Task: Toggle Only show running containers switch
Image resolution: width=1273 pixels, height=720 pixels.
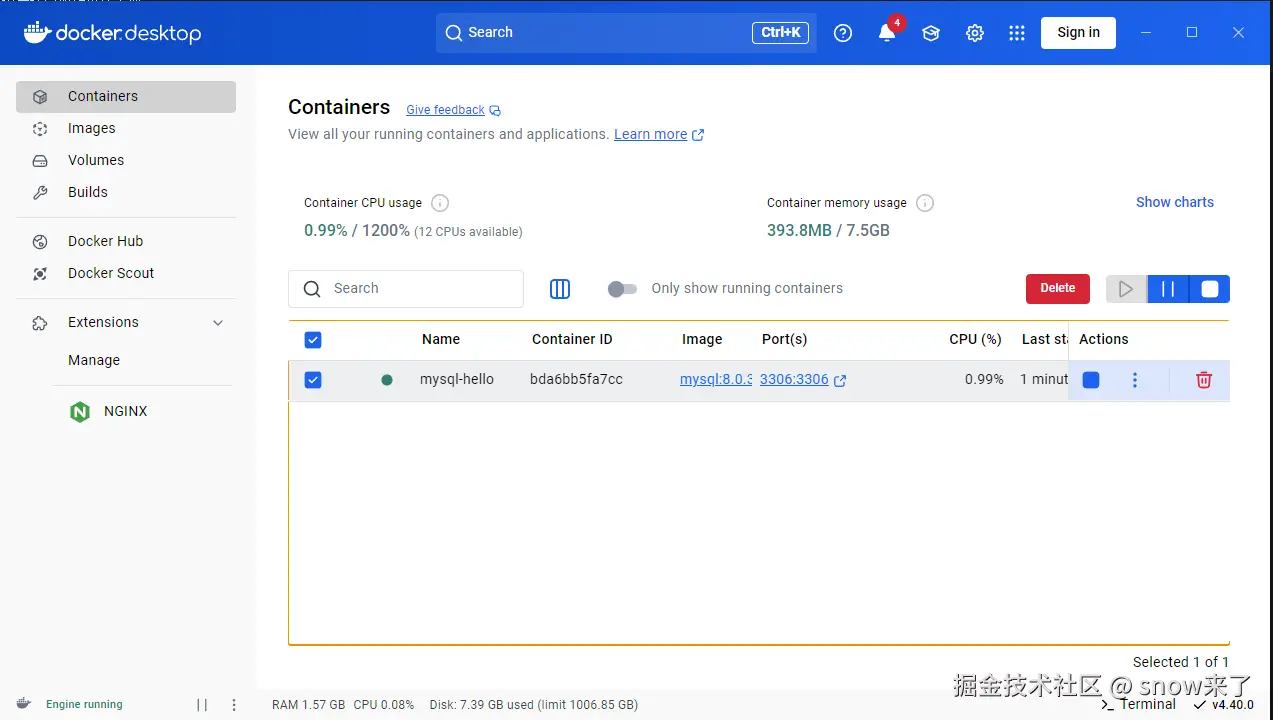Action: (622, 289)
